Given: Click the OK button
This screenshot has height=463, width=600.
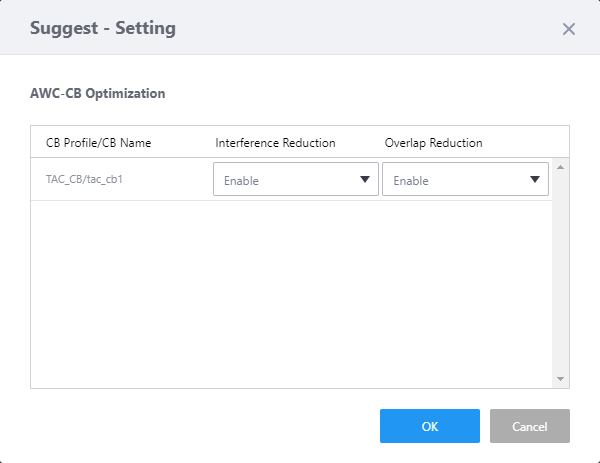Looking at the screenshot, I should (x=429, y=426).
